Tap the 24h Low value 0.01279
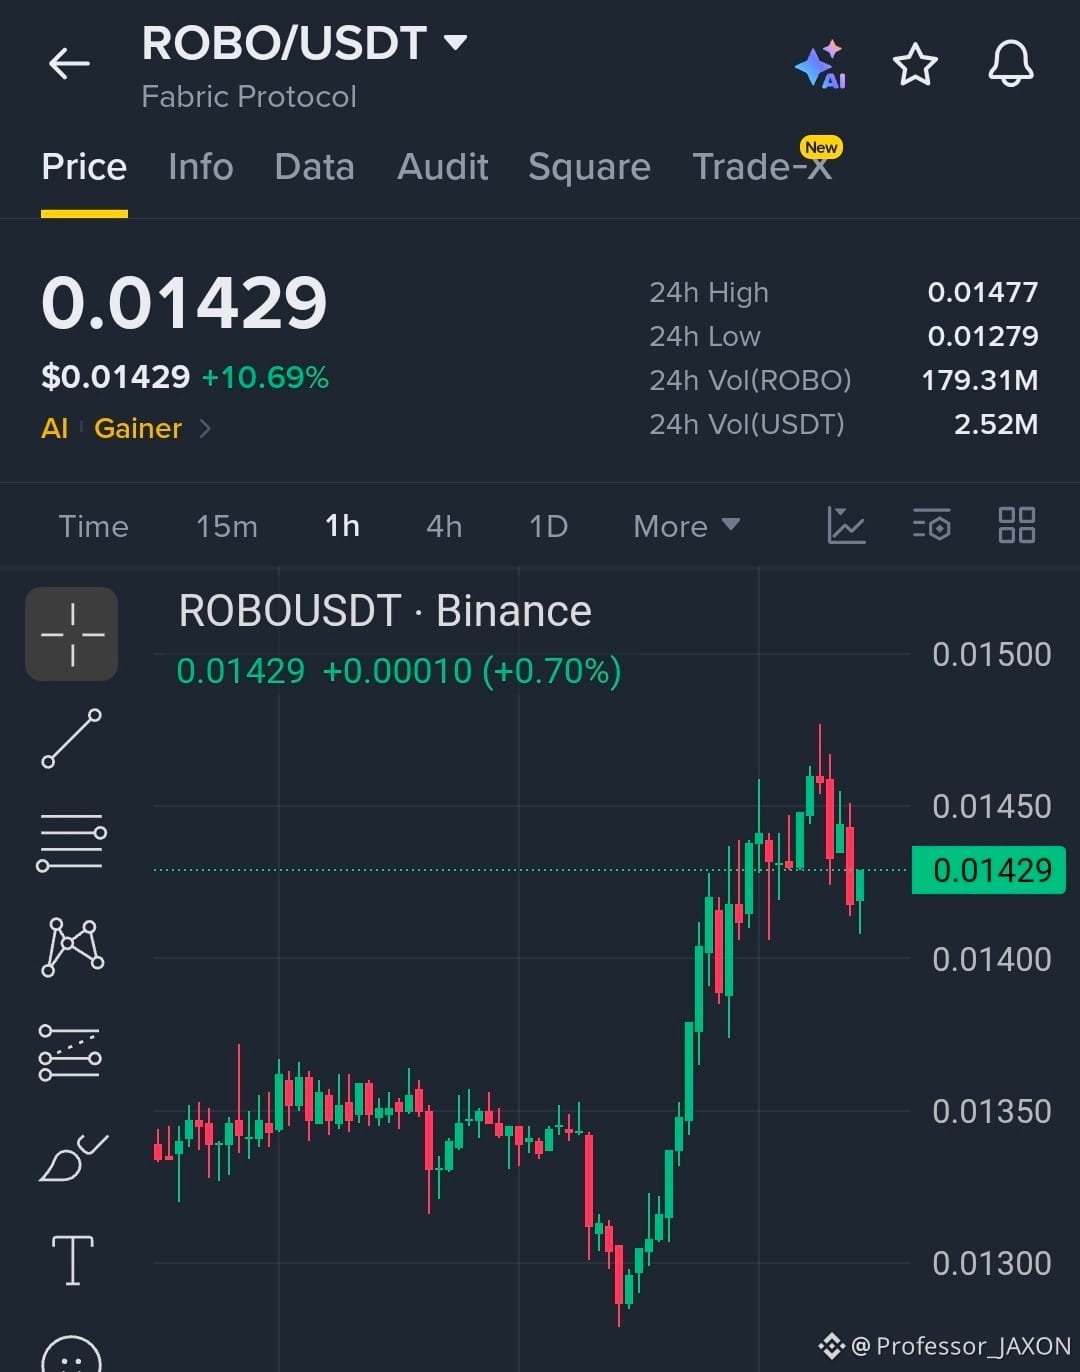1080x1372 pixels. [983, 336]
